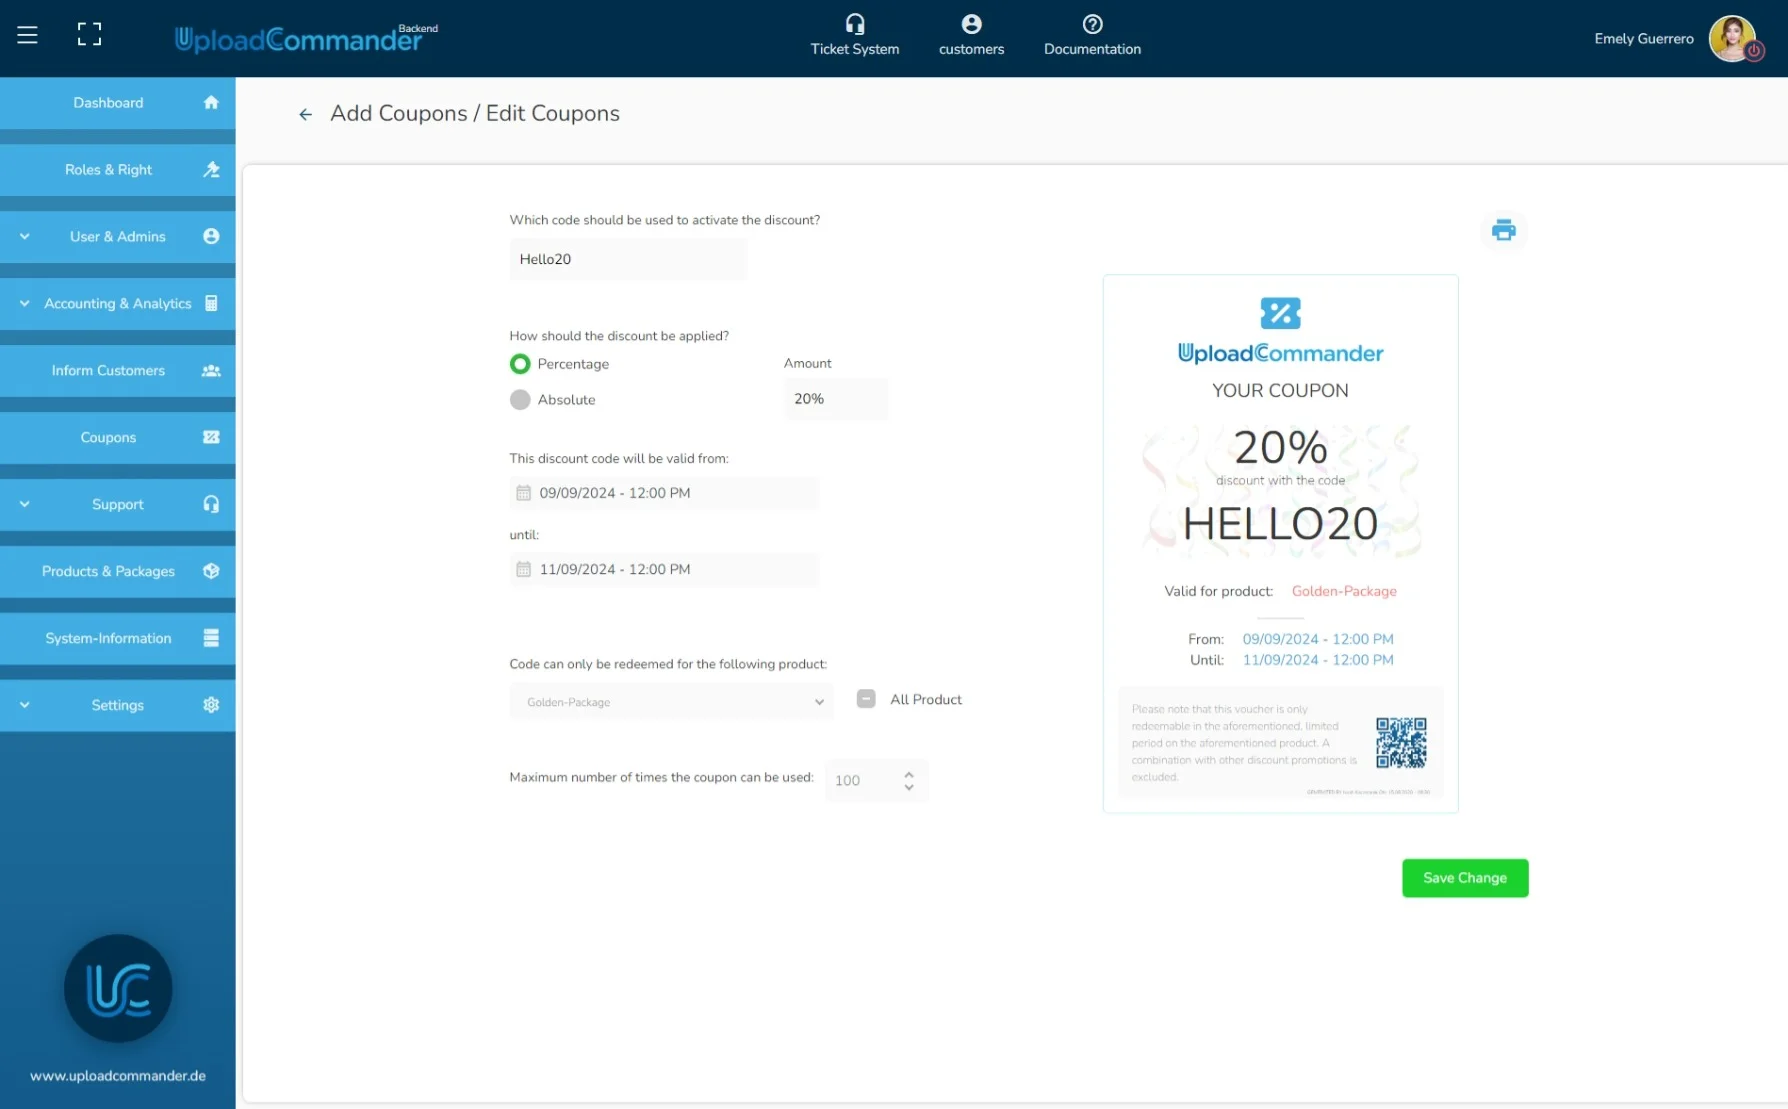The width and height of the screenshot is (1788, 1109).
Task: Open Roles & Right menu item
Action: click(118, 169)
